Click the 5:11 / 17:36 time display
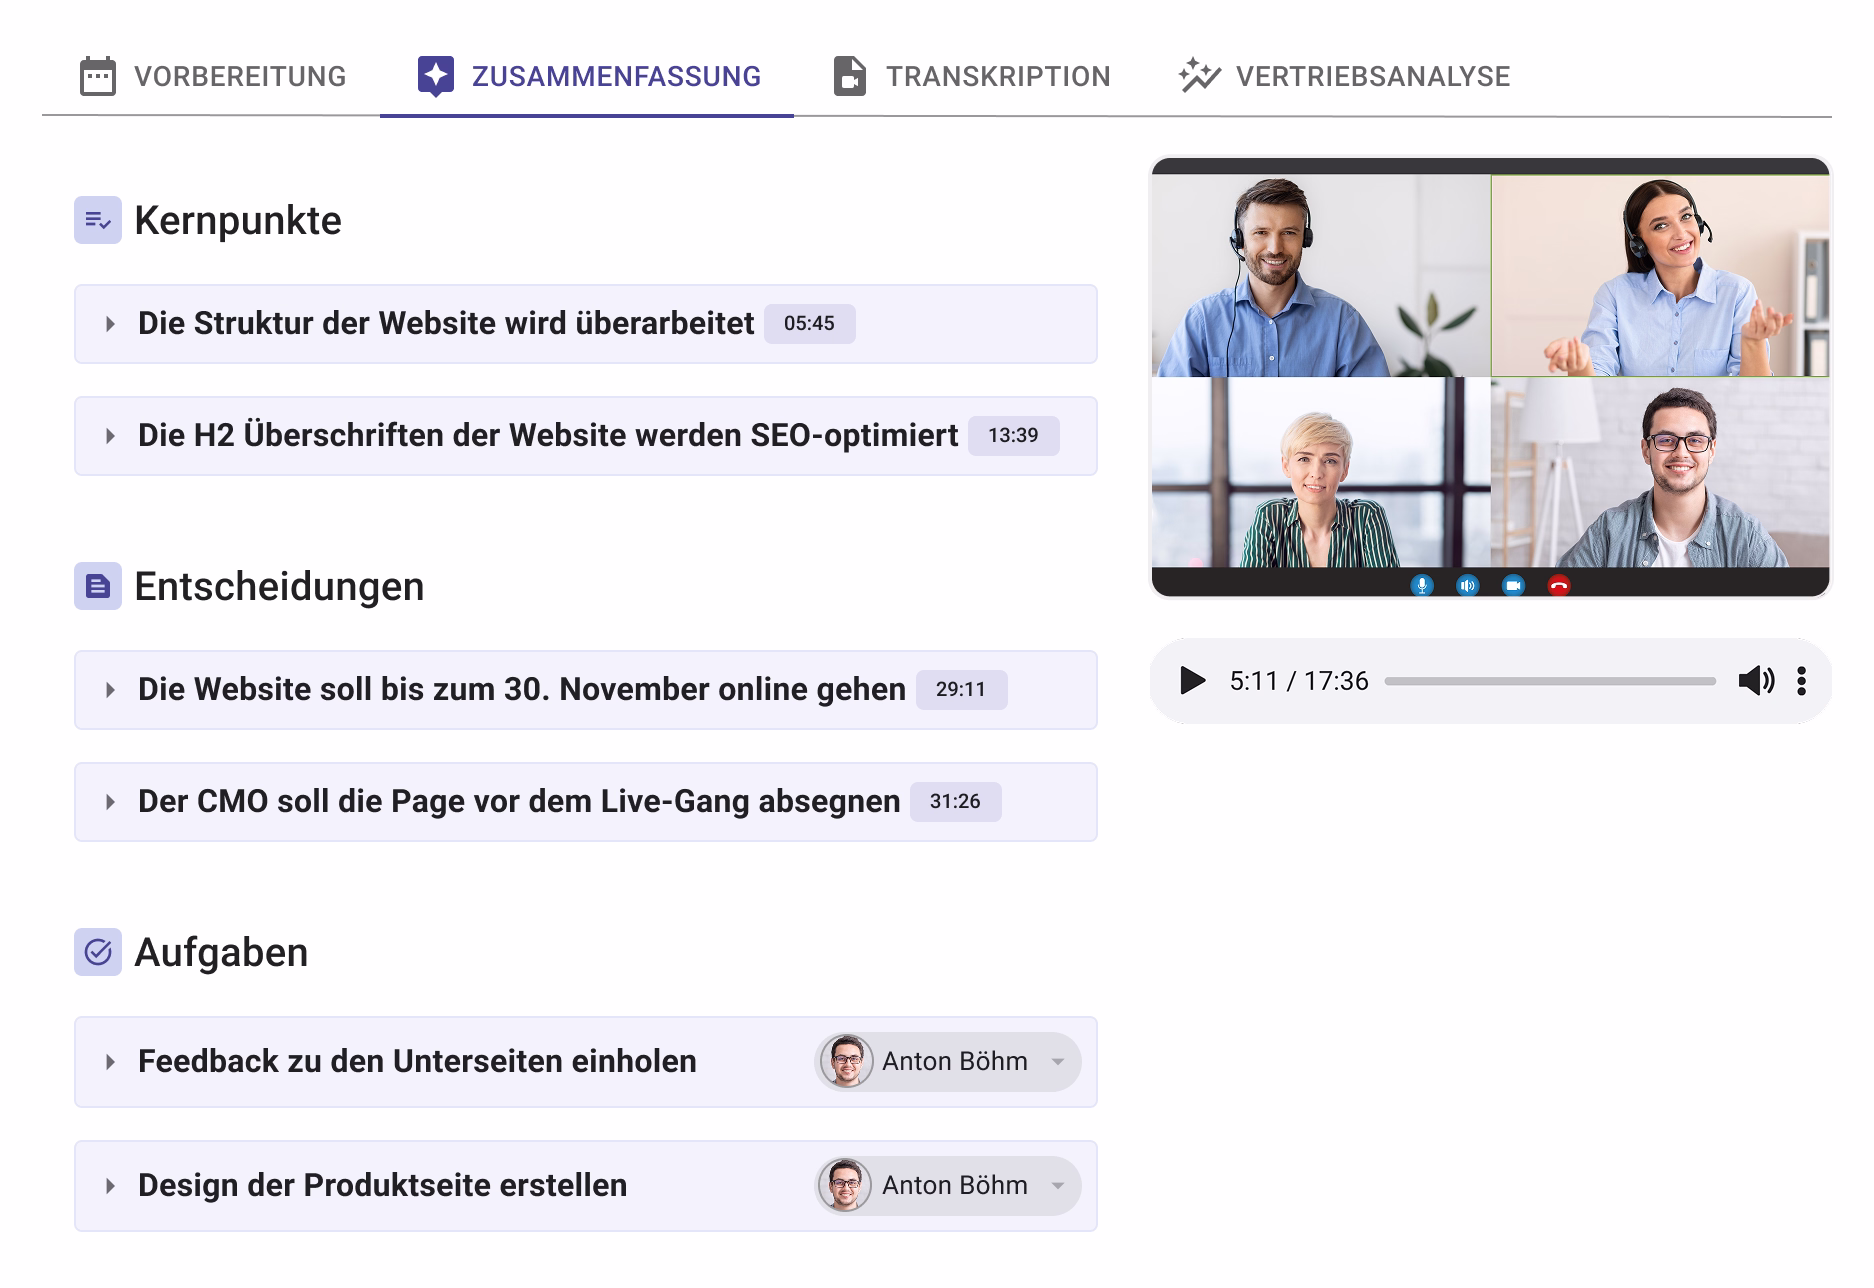Viewport: 1874px width, 1288px height. (1299, 681)
